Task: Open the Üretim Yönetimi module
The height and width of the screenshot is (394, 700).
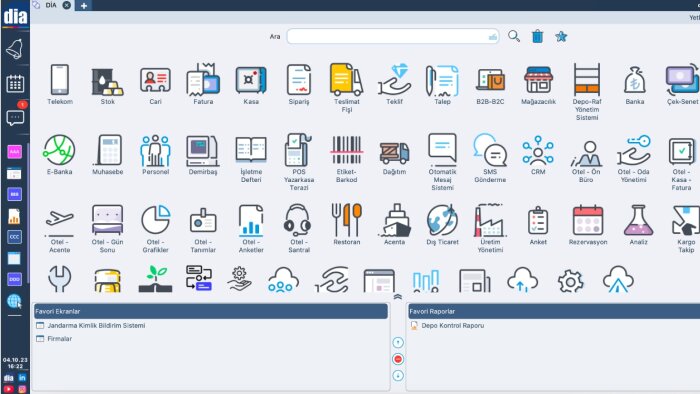Action: point(490,228)
